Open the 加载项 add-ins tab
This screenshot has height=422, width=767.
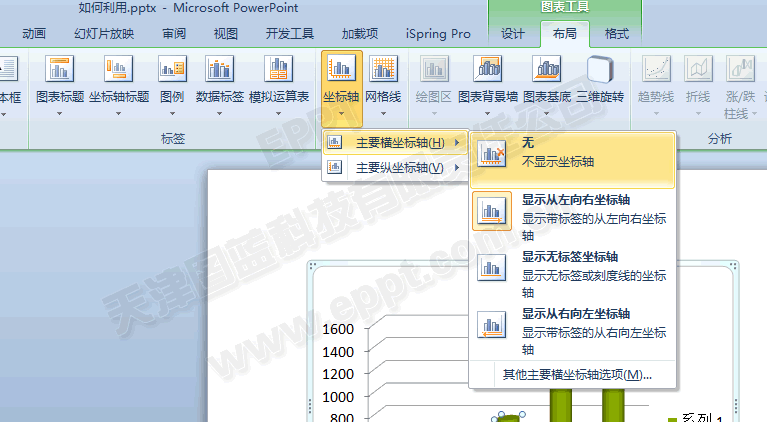tap(360, 34)
